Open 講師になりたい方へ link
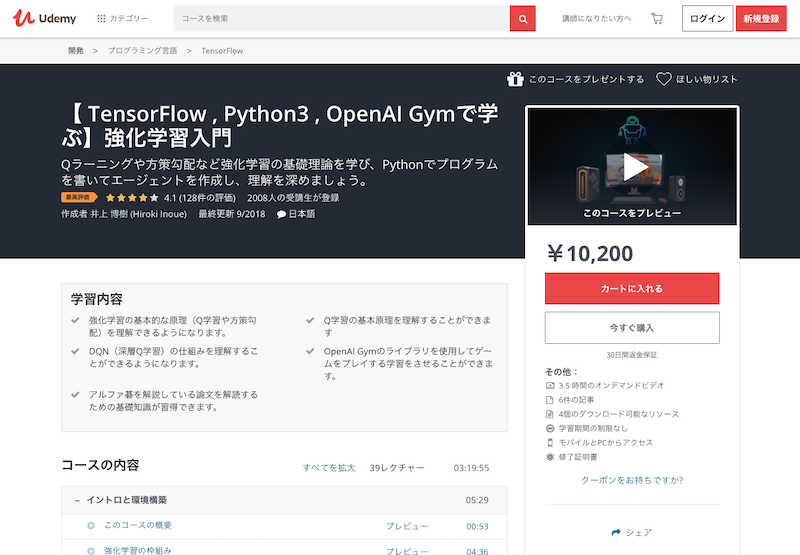Screen dimensions: 800x555 (x=596, y=18)
